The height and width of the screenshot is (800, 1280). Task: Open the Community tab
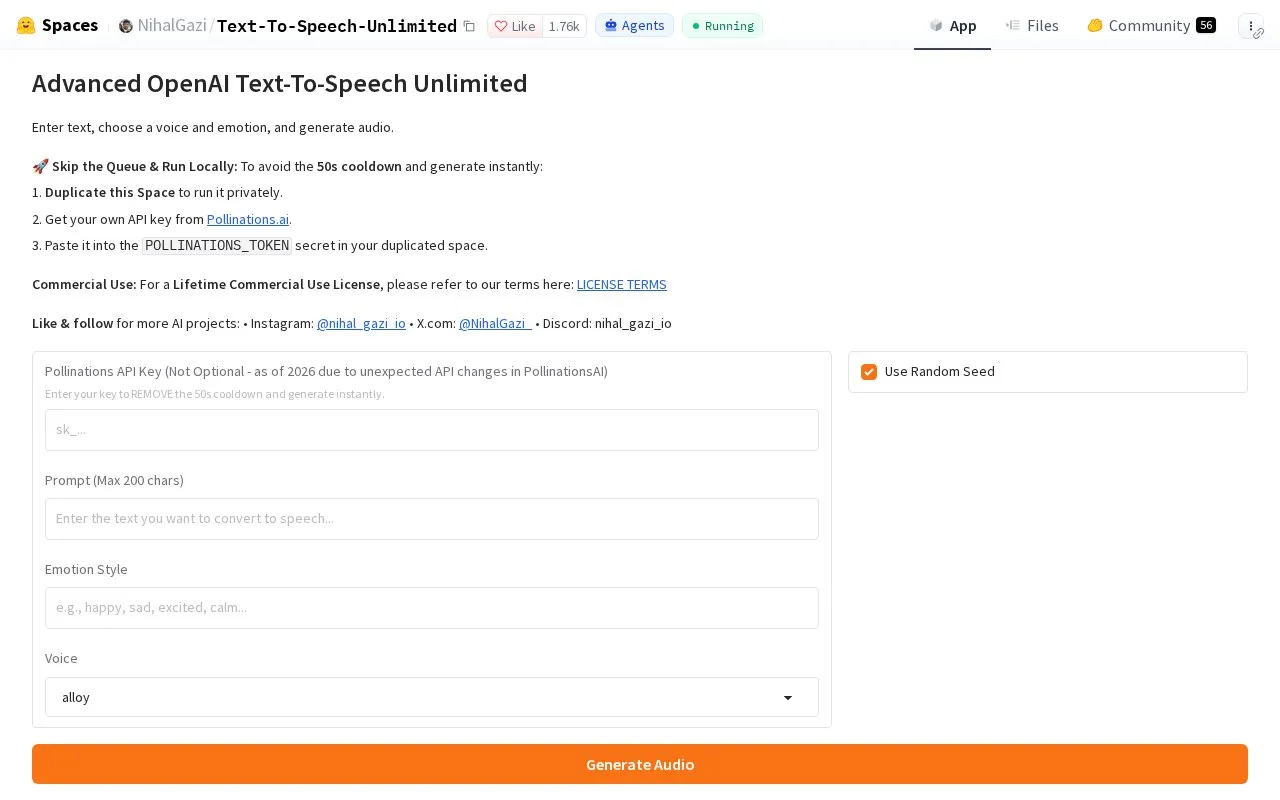1150,26
